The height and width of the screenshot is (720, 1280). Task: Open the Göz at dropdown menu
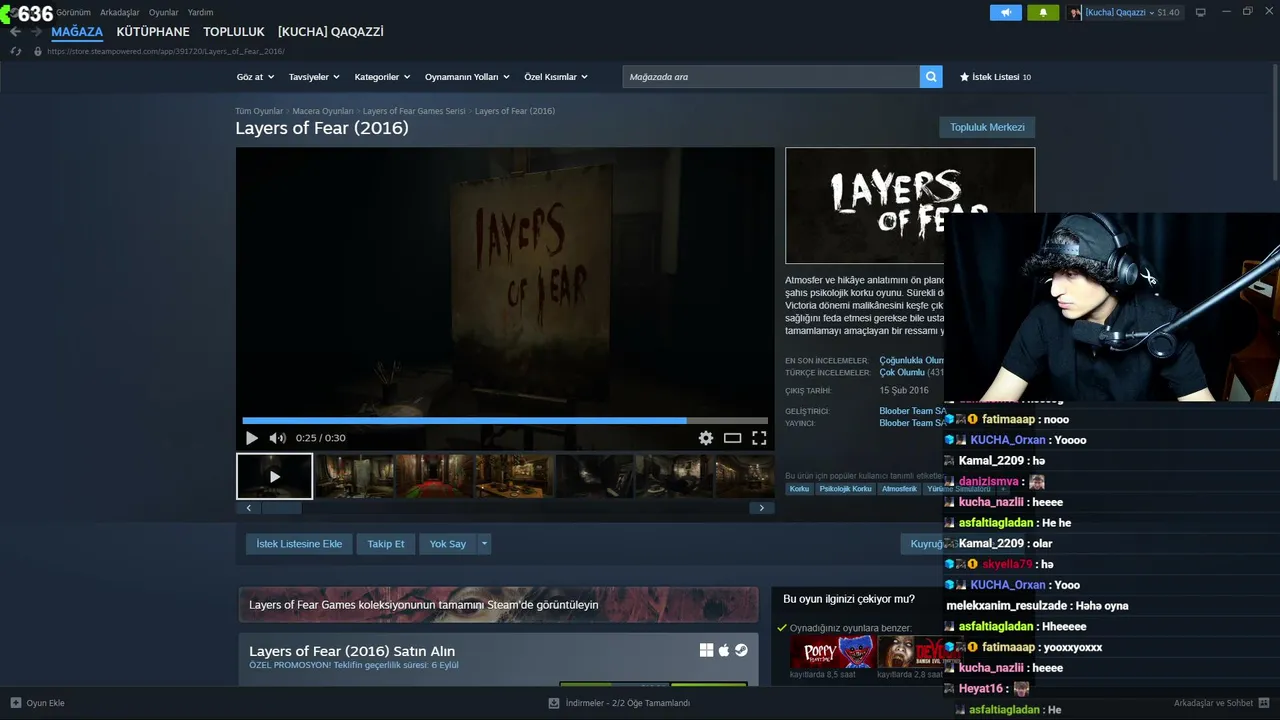tap(254, 77)
